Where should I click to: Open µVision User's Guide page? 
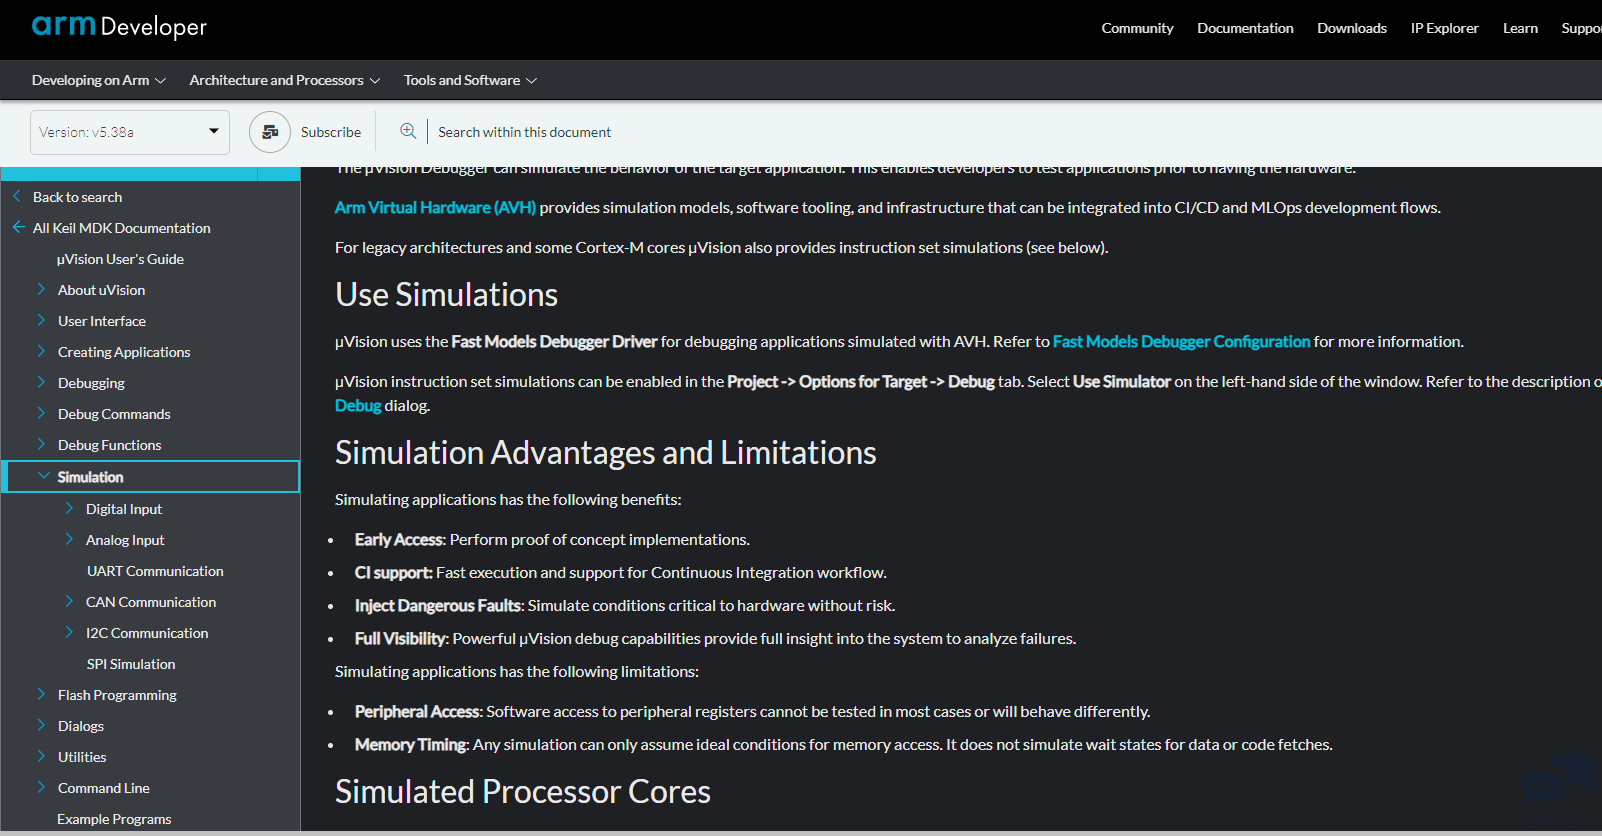[120, 259]
